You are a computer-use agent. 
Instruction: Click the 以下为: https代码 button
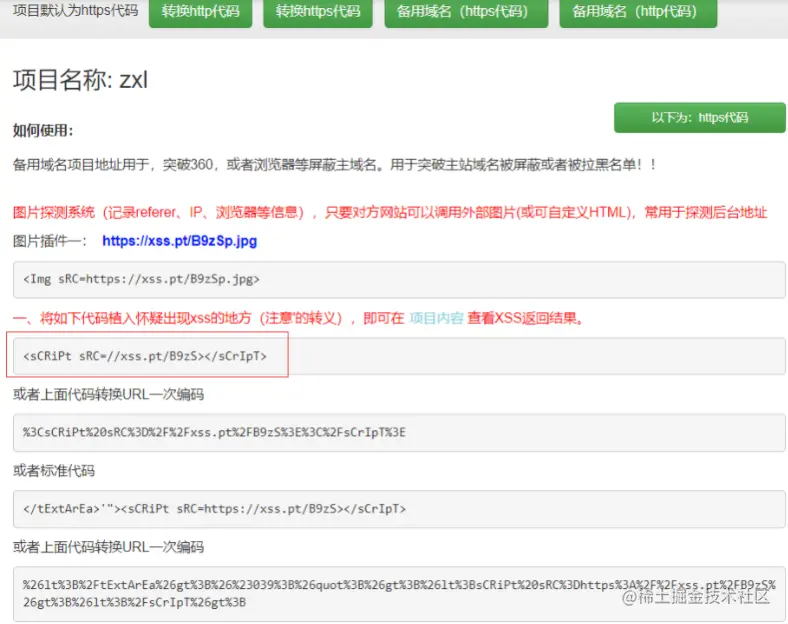point(700,118)
